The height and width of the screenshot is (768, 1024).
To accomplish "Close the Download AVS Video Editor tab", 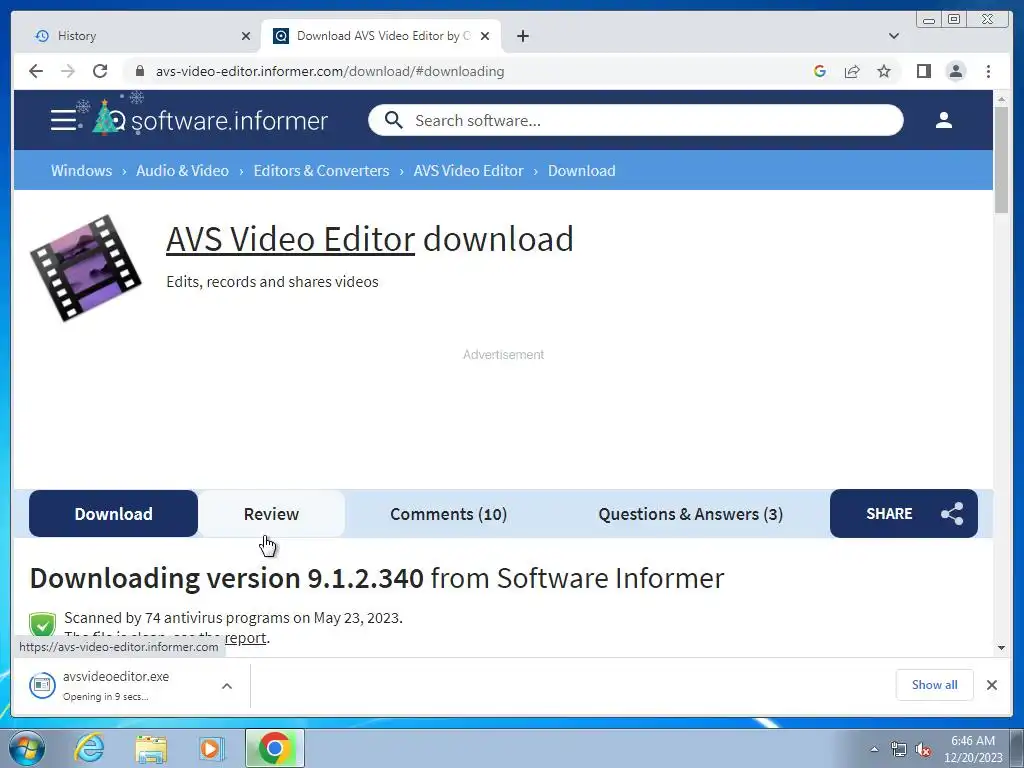I will coord(485,36).
